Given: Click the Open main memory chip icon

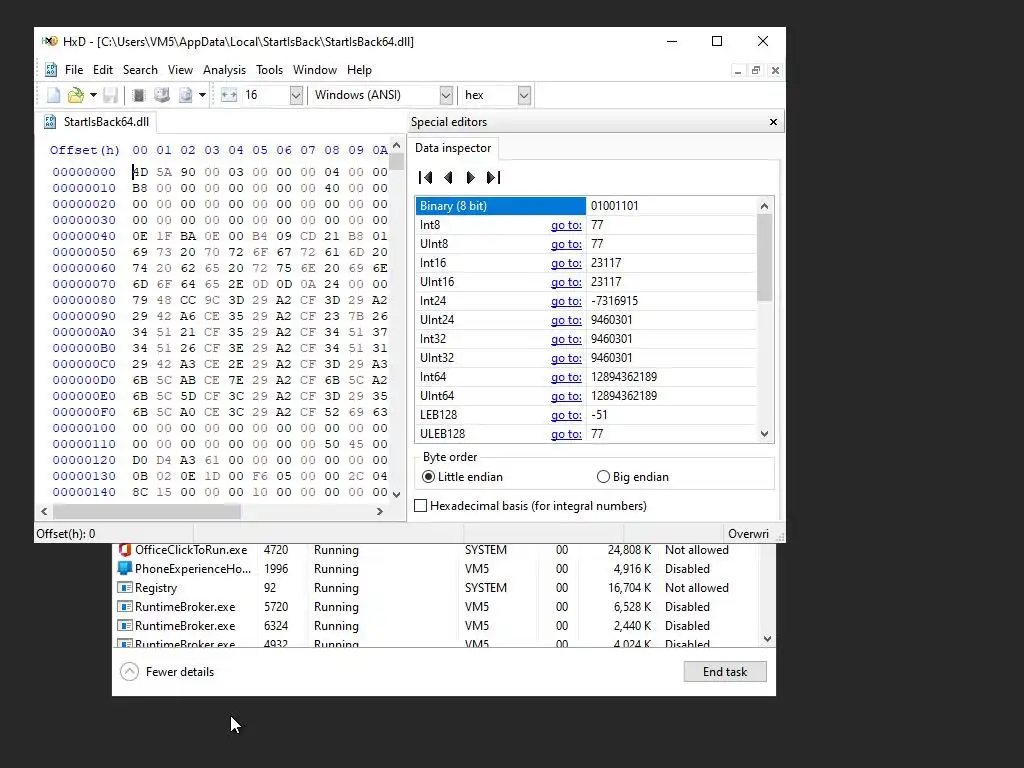Looking at the screenshot, I should (138, 95).
